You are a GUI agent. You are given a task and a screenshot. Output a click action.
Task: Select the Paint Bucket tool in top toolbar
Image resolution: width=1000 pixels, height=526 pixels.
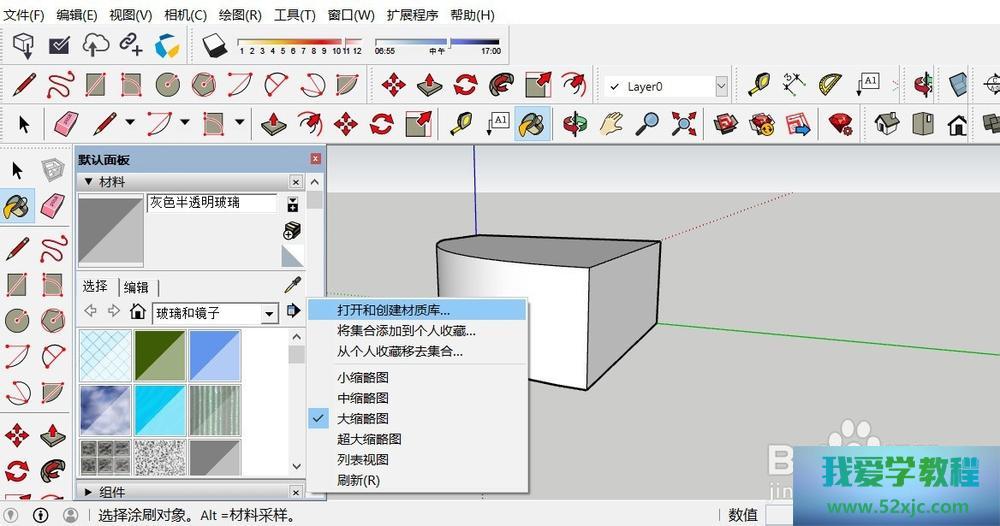click(533, 124)
